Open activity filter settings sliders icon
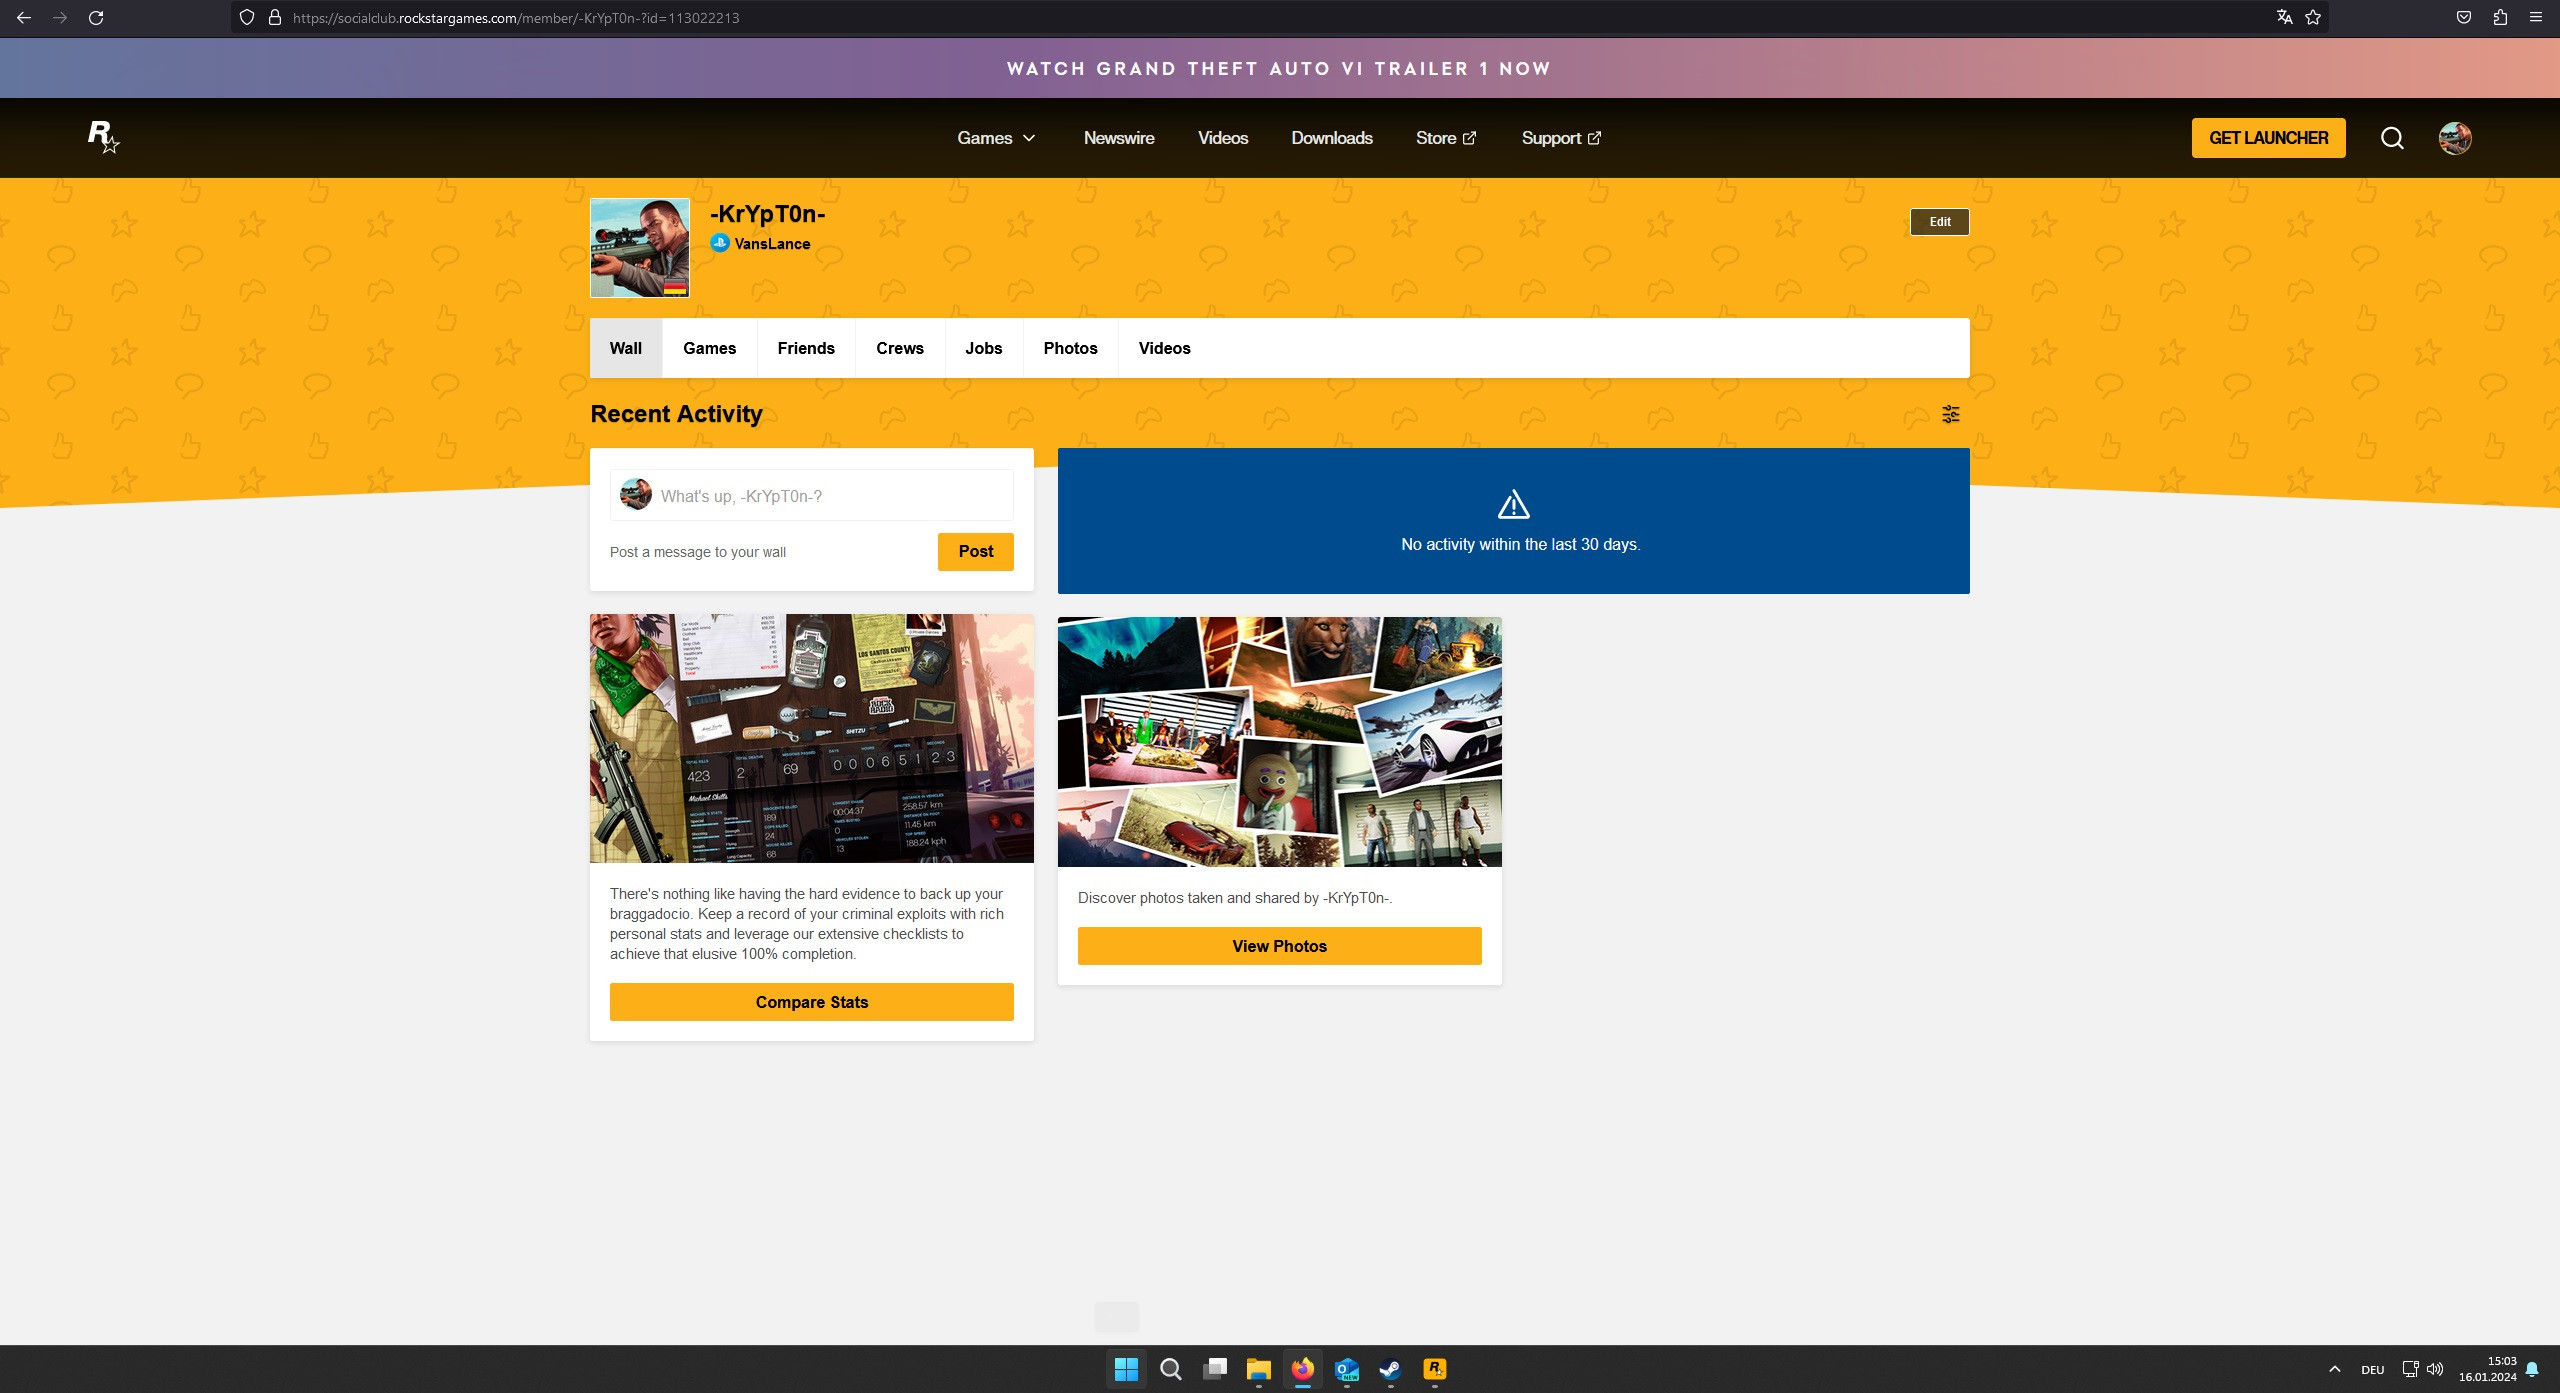The image size is (2560, 1393). point(1950,414)
